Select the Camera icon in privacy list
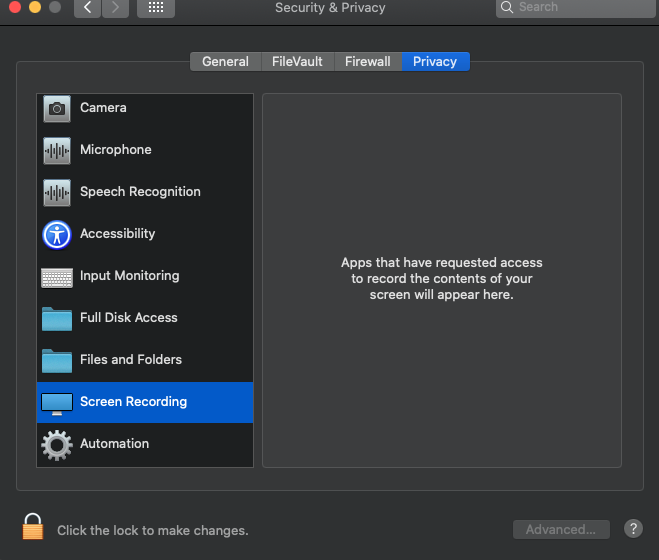Viewport: 659px width, 560px height. pyautogui.click(x=57, y=109)
